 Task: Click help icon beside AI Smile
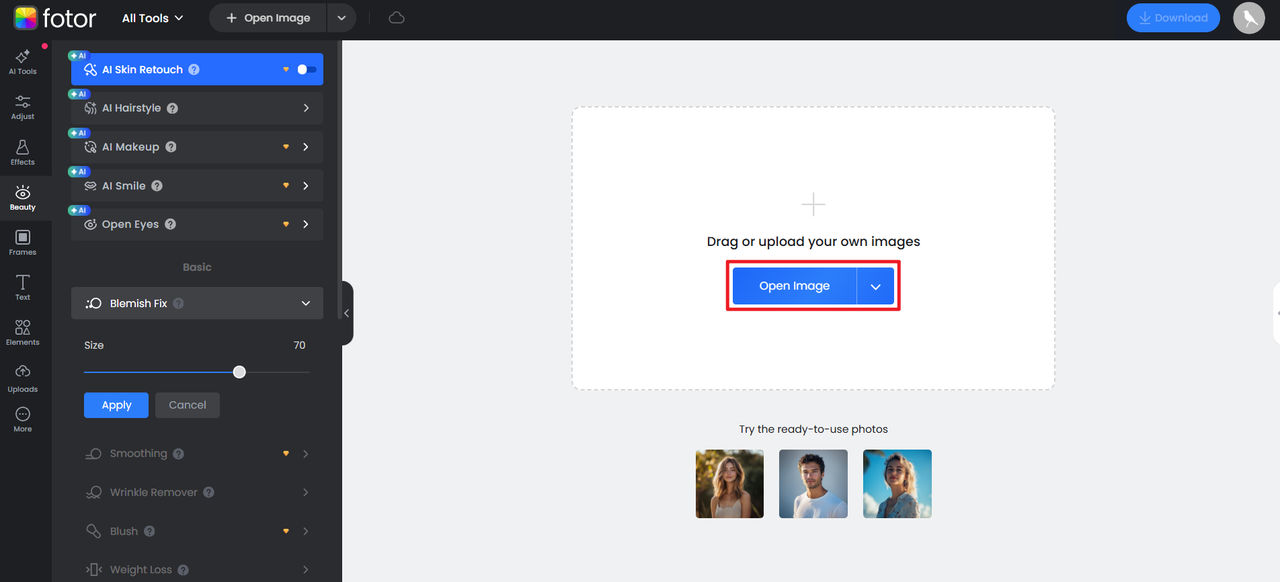click(157, 186)
